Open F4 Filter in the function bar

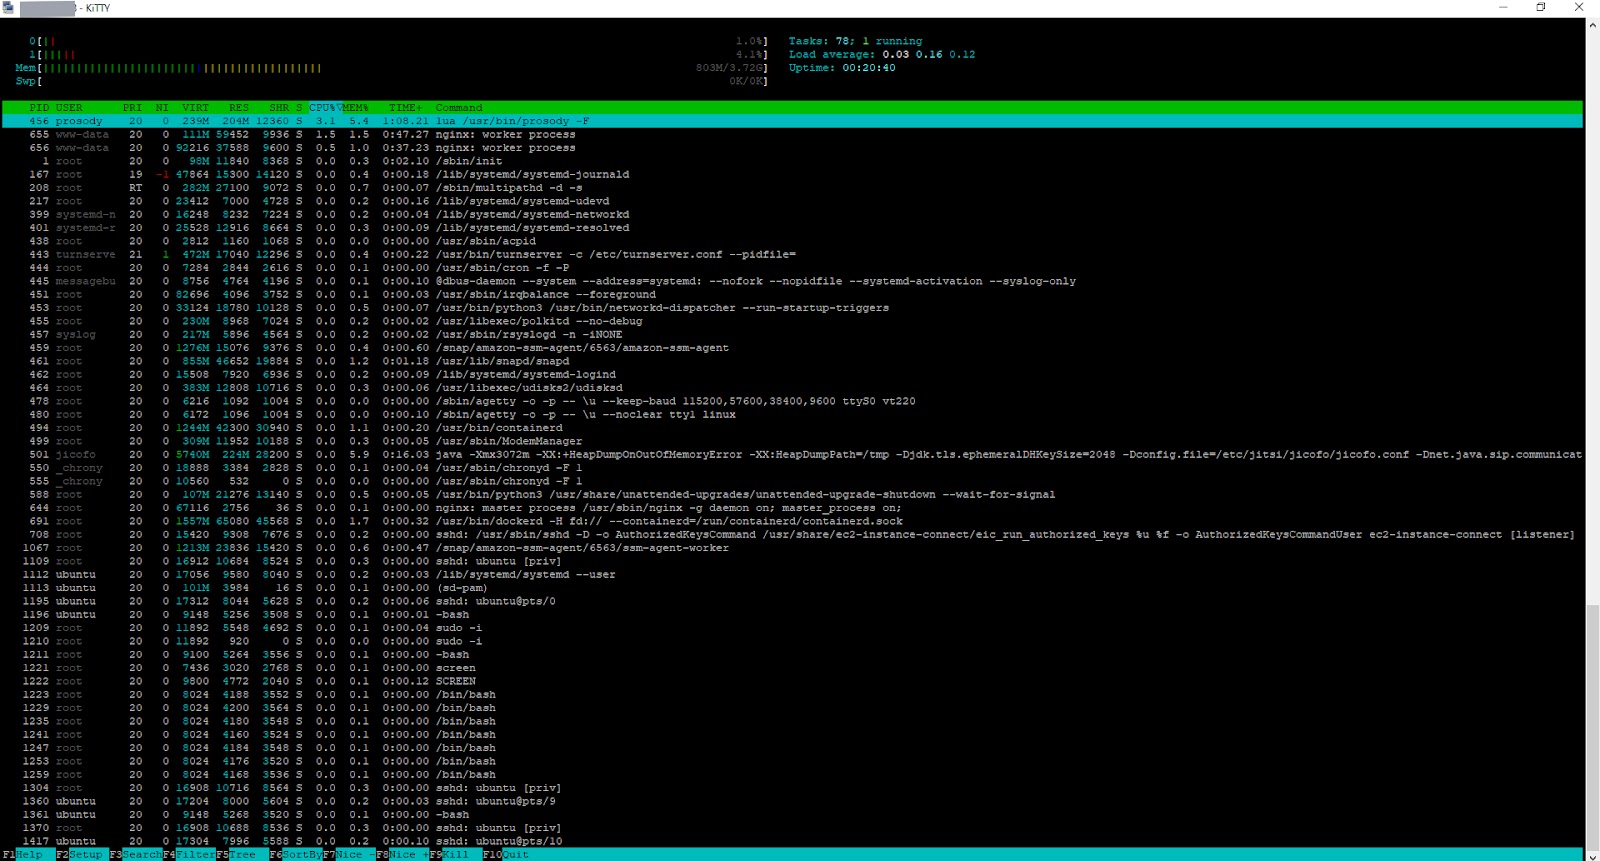194,855
